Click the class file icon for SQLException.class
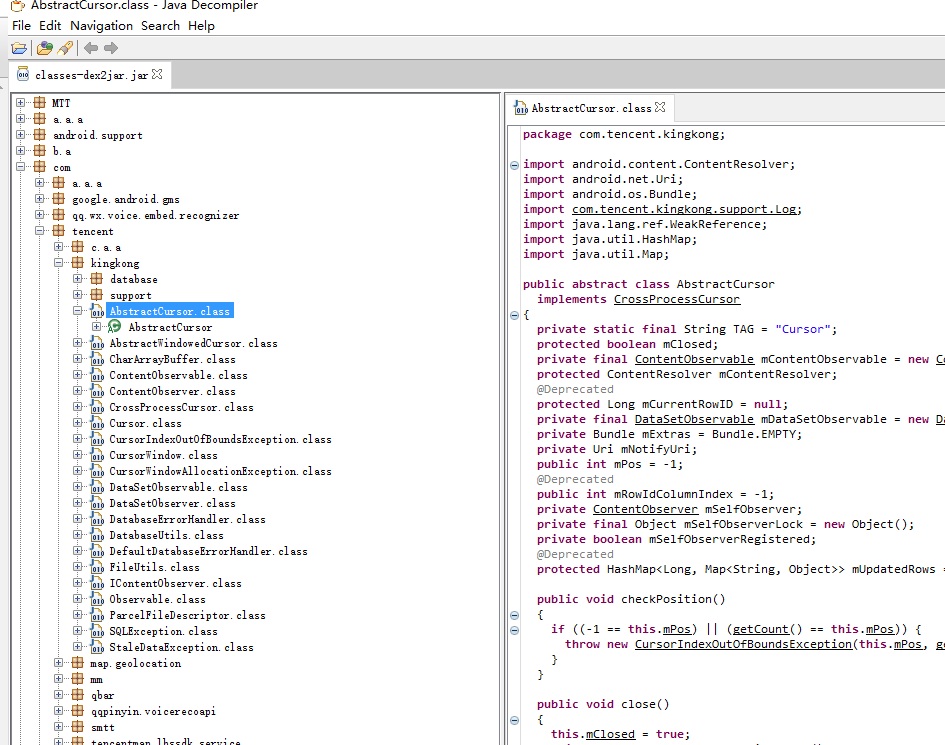This screenshot has height=745, width=945. tap(96, 631)
